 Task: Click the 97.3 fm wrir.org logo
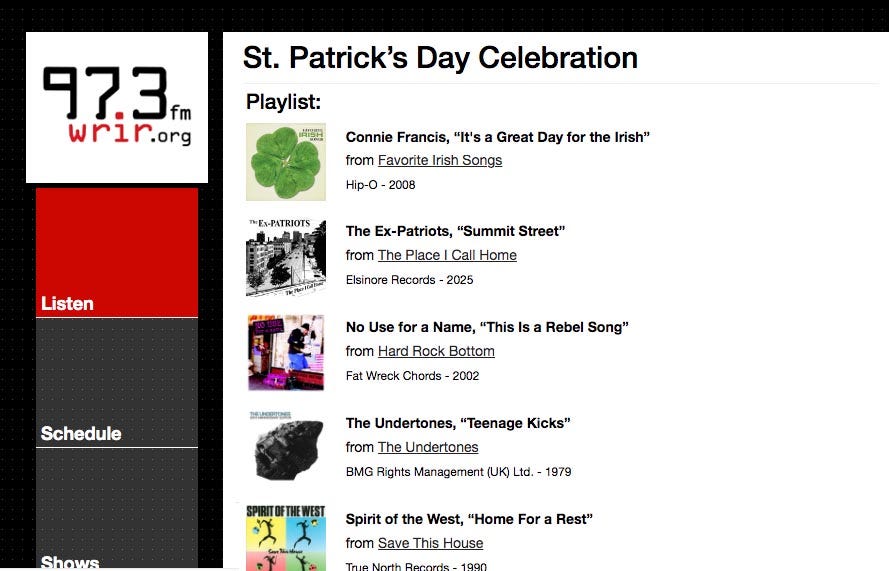click(117, 107)
